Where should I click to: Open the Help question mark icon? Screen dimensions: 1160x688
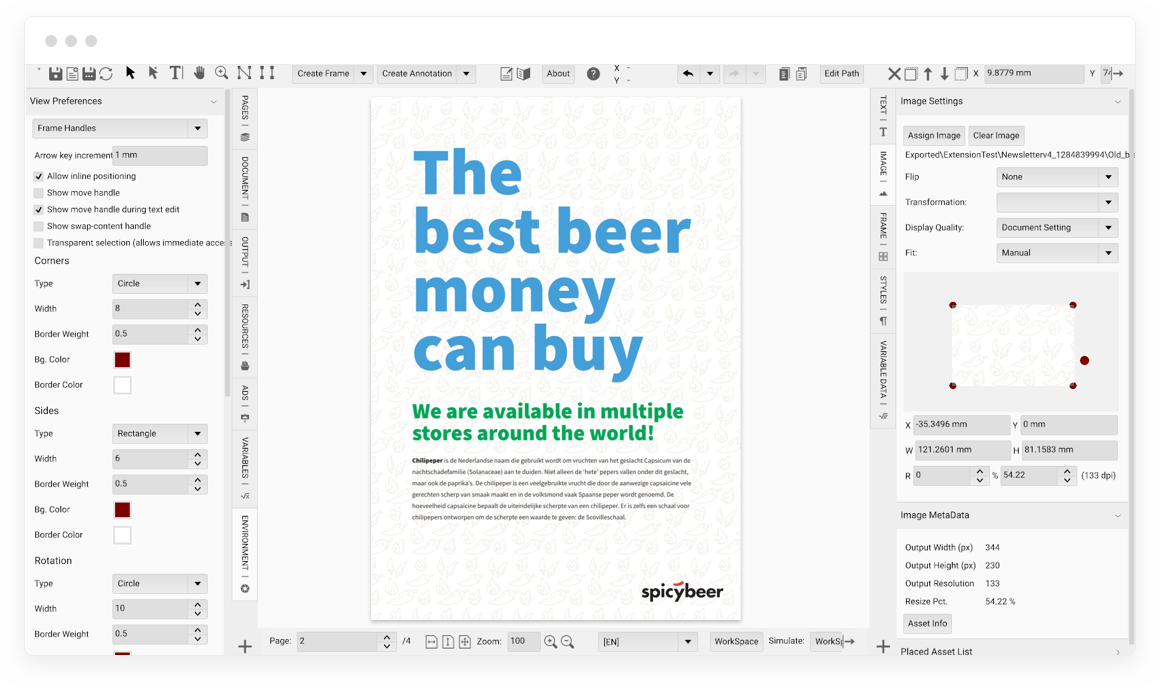click(593, 73)
